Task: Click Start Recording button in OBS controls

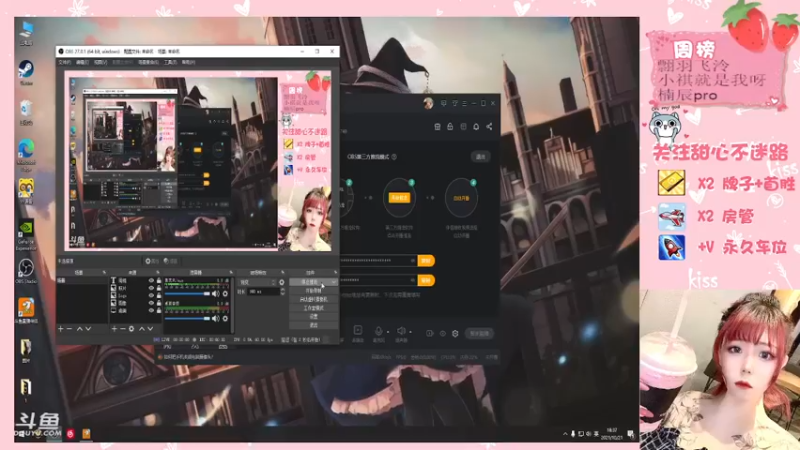Action: coord(313,291)
